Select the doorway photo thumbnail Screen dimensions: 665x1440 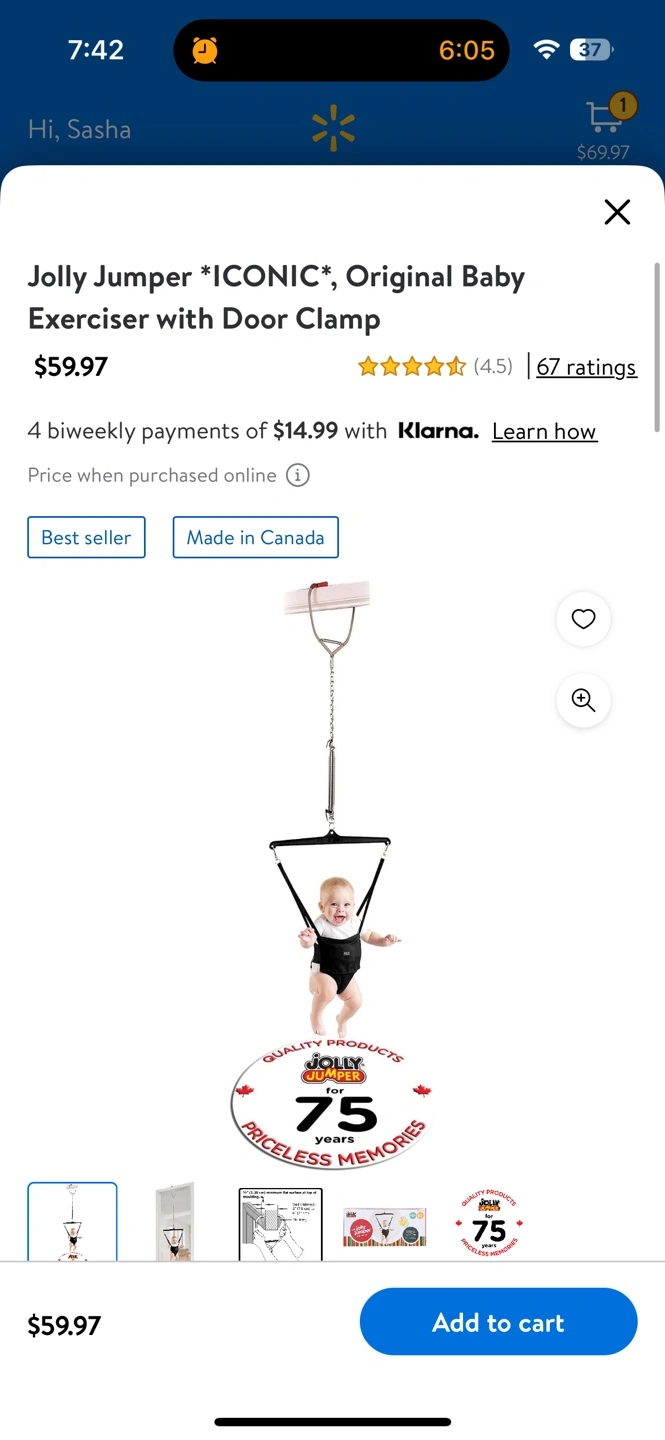point(176,1222)
